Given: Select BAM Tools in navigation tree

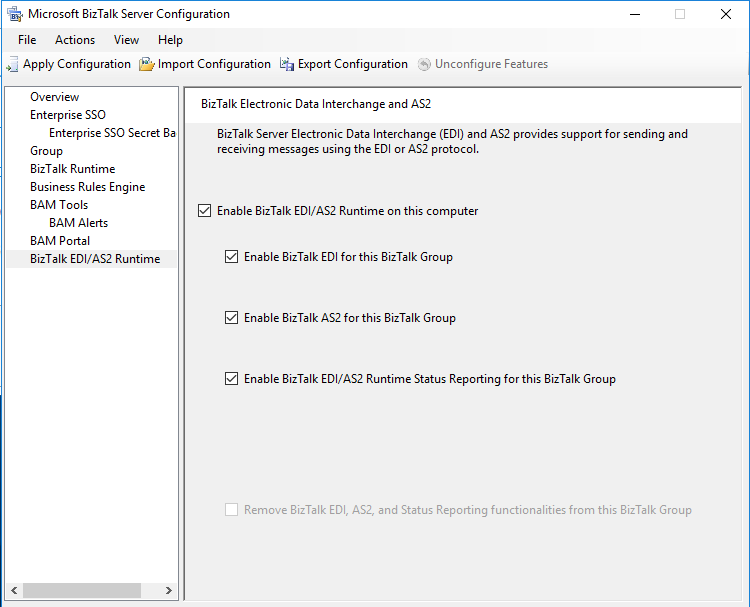Looking at the screenshot, I should 59,205.
